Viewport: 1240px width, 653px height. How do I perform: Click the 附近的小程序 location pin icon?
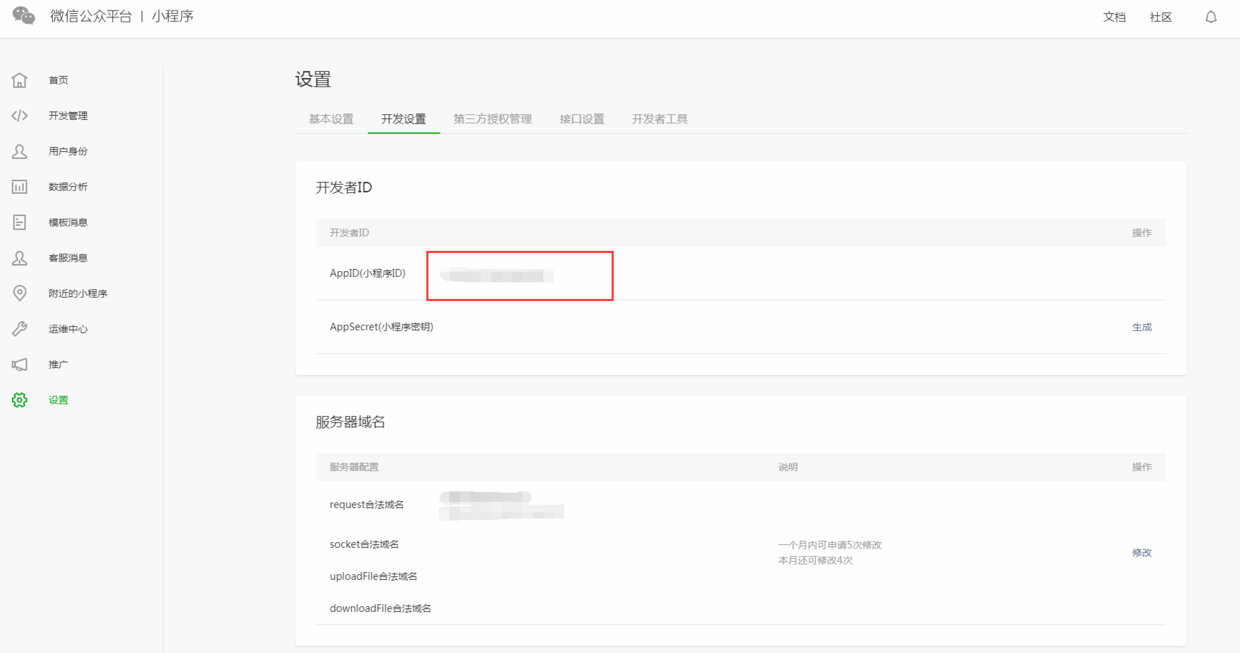(19, 293)
